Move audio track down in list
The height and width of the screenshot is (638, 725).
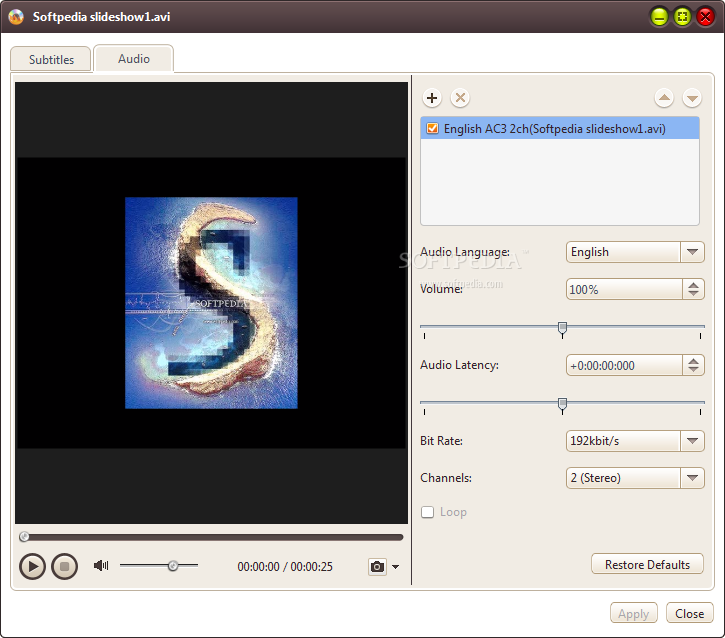(692, 98)
